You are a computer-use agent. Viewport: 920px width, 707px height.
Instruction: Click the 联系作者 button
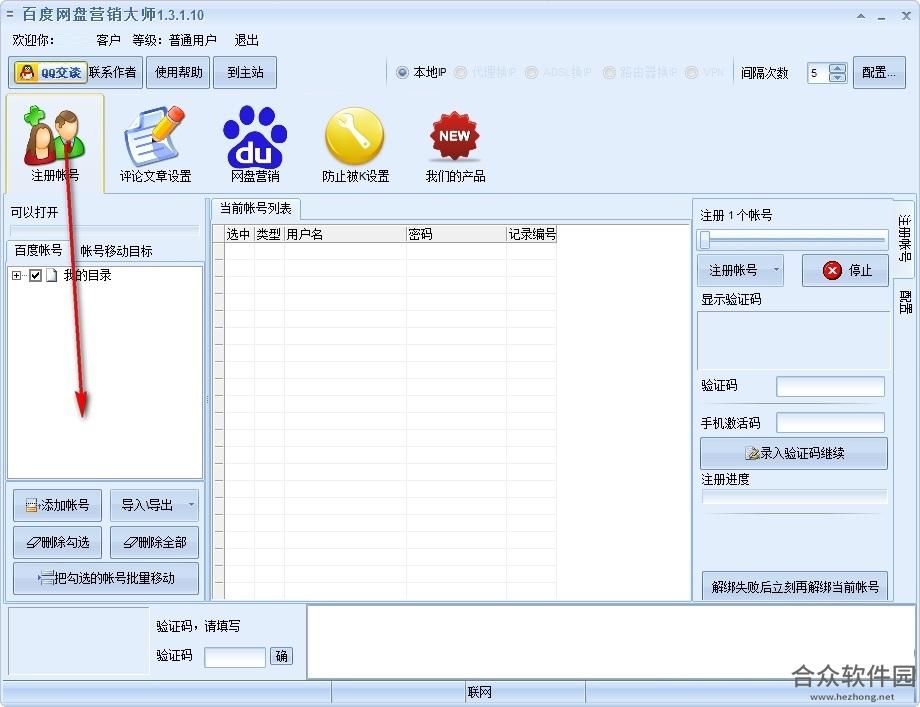pos(113,72)
